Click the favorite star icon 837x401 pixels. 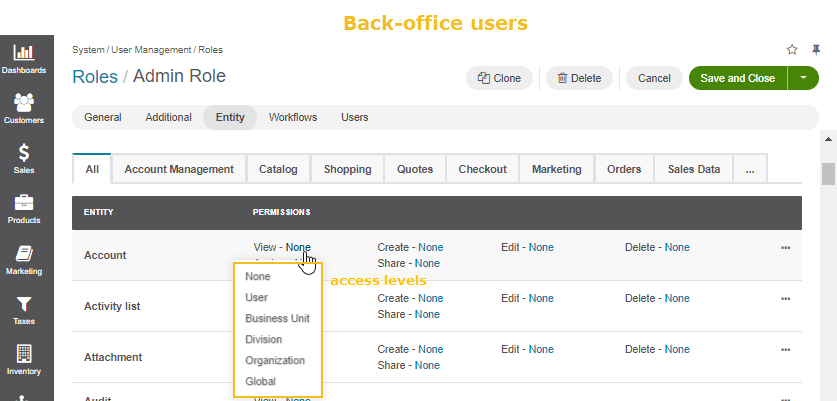(792, 50)
